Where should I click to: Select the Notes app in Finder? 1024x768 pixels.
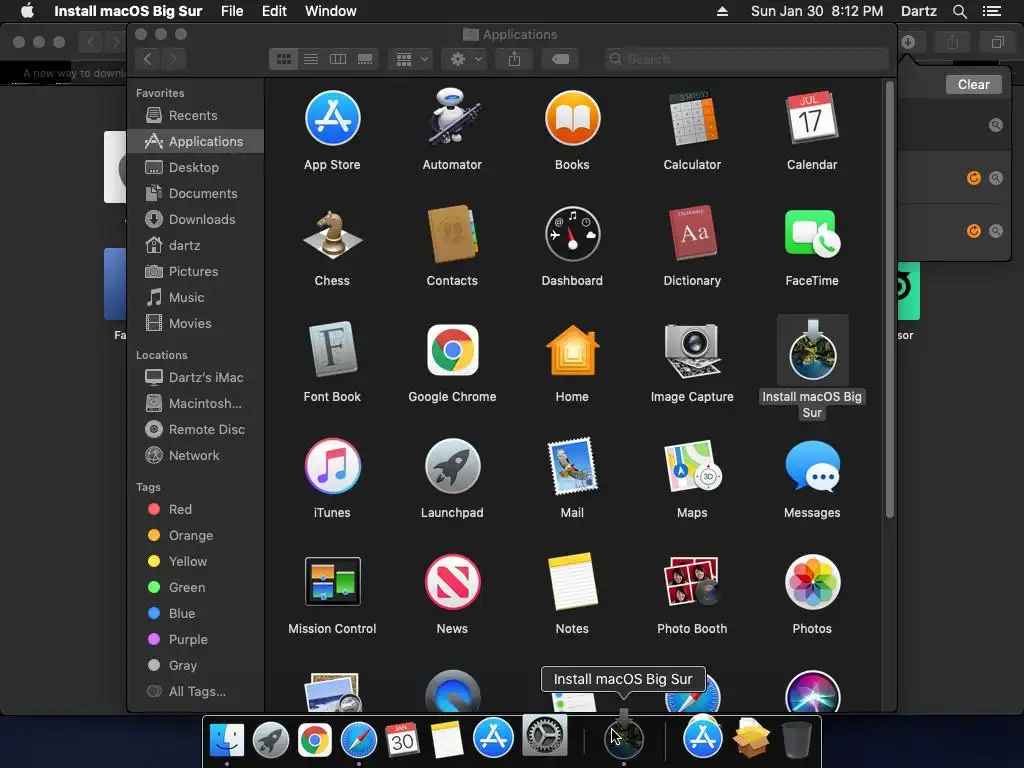click(572, 581)
